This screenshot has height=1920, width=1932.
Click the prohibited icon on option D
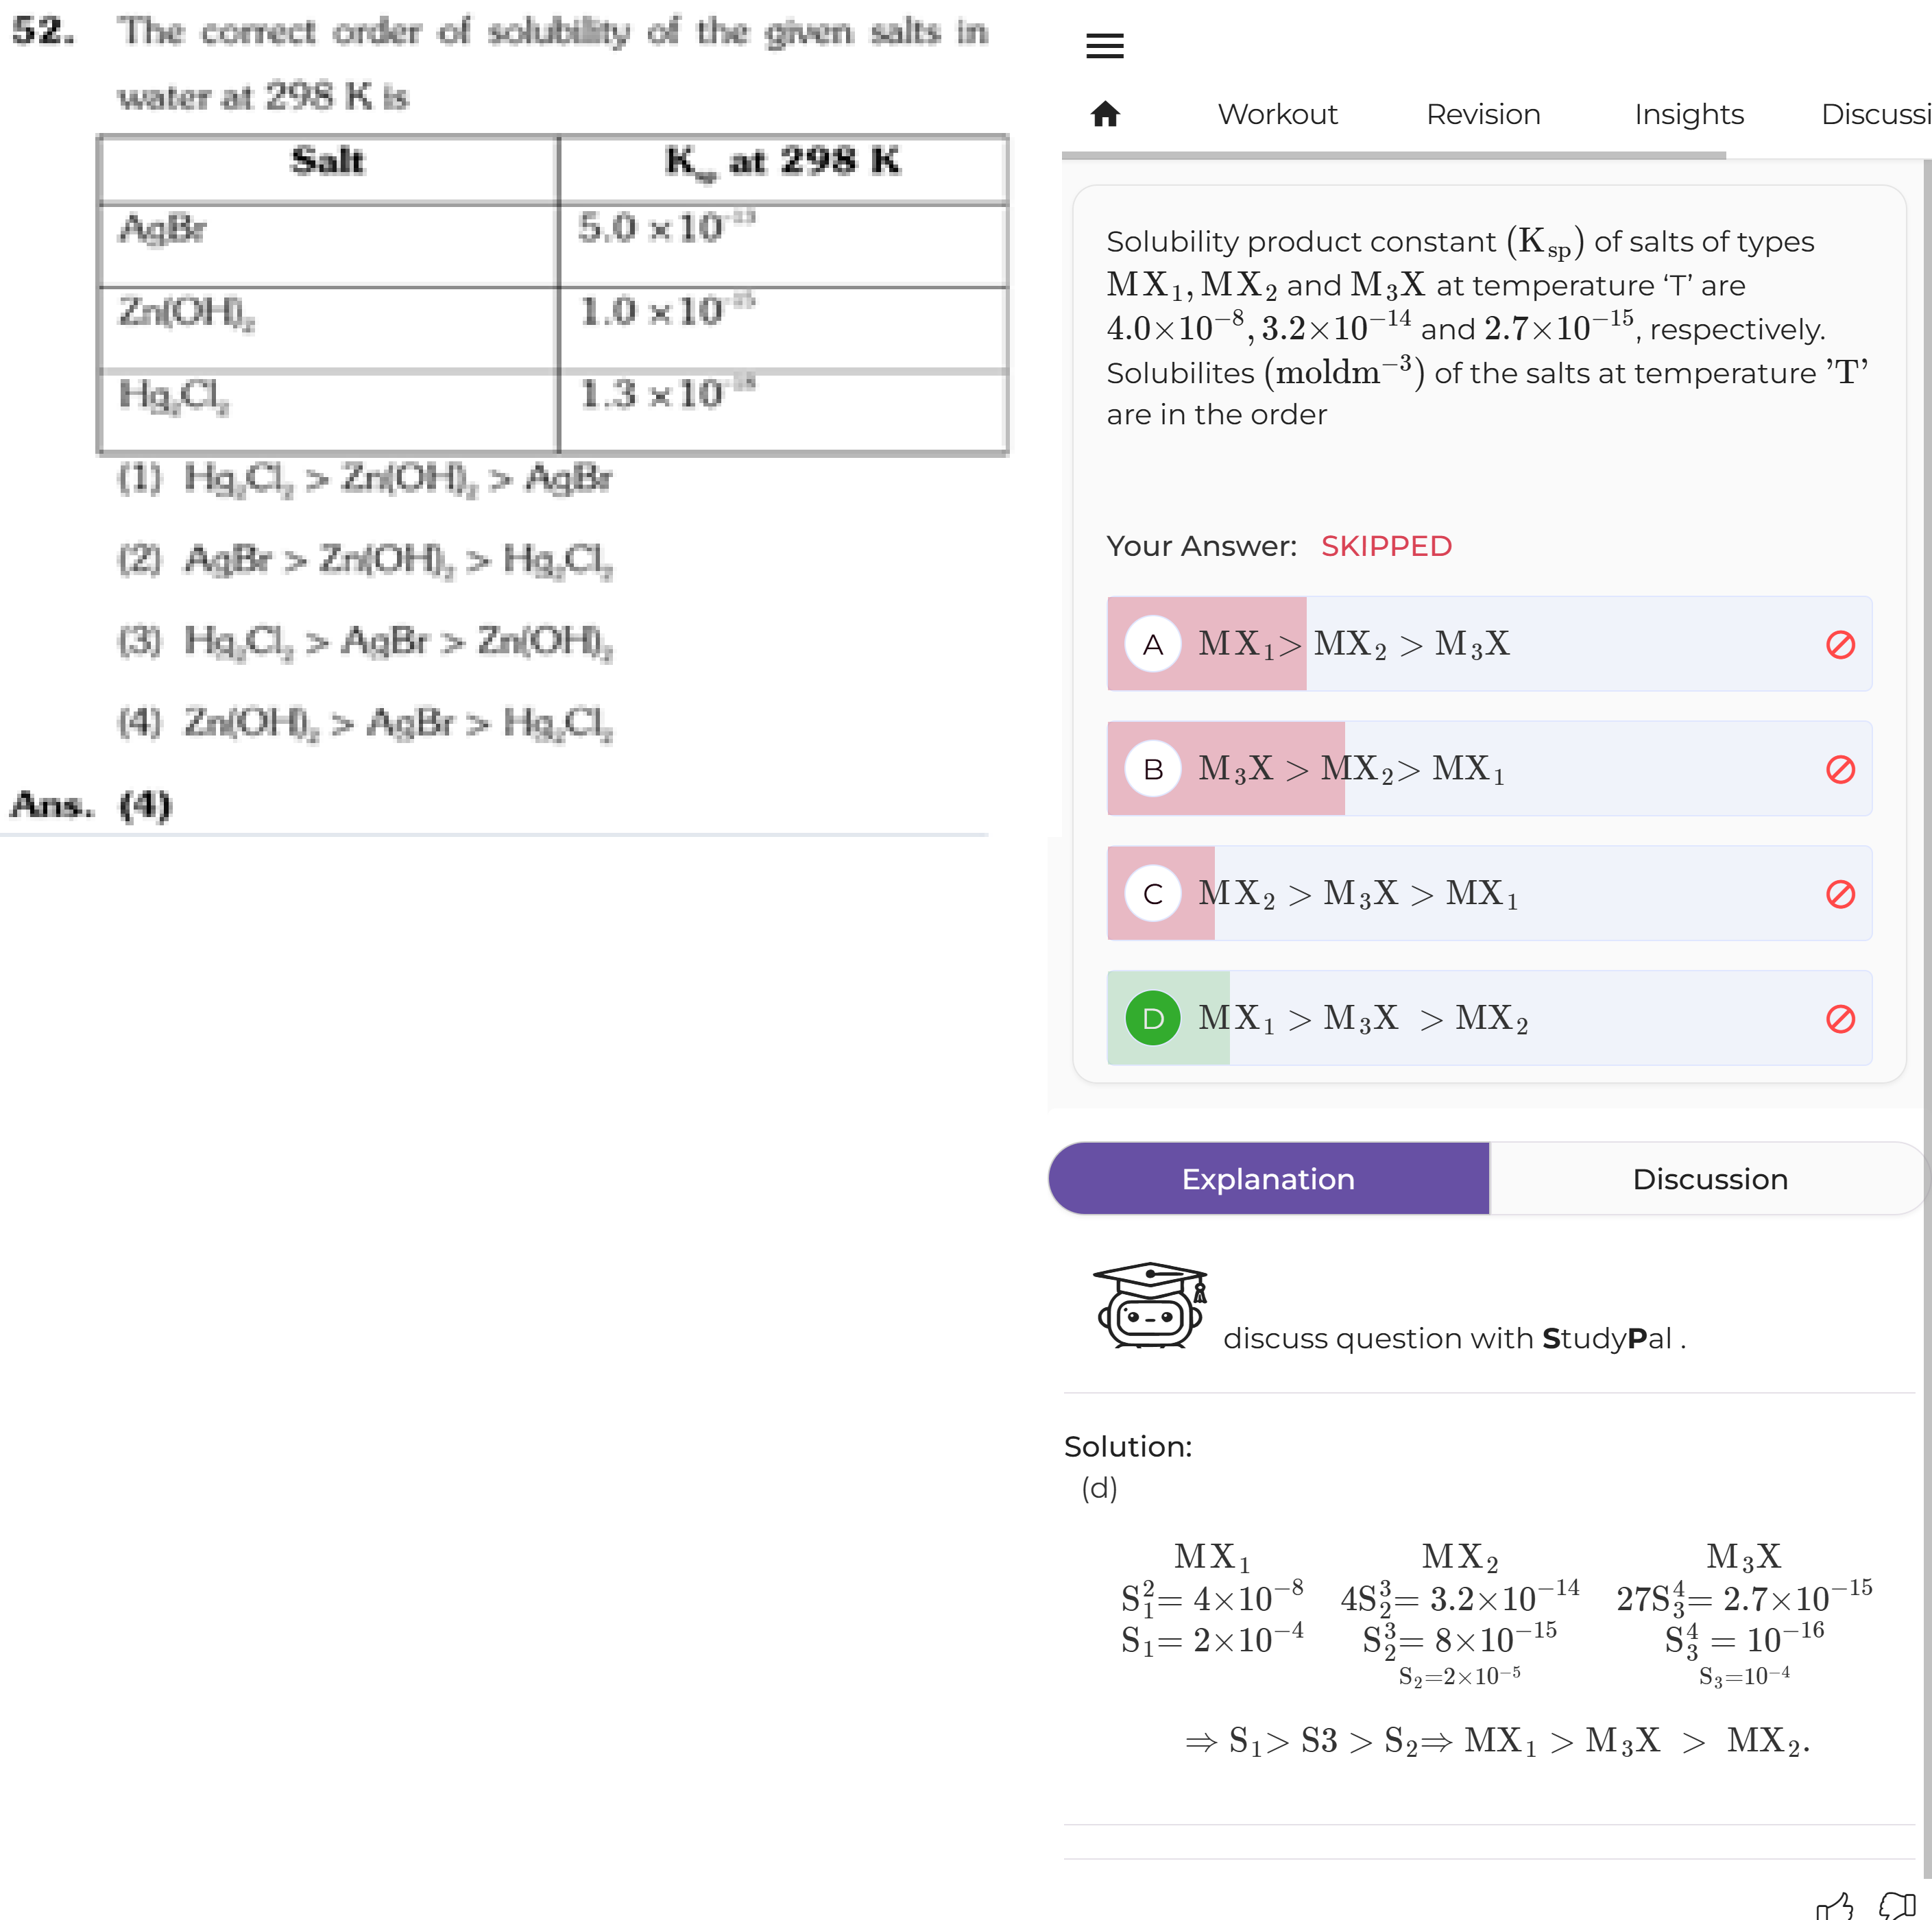click(1840, 1019)
